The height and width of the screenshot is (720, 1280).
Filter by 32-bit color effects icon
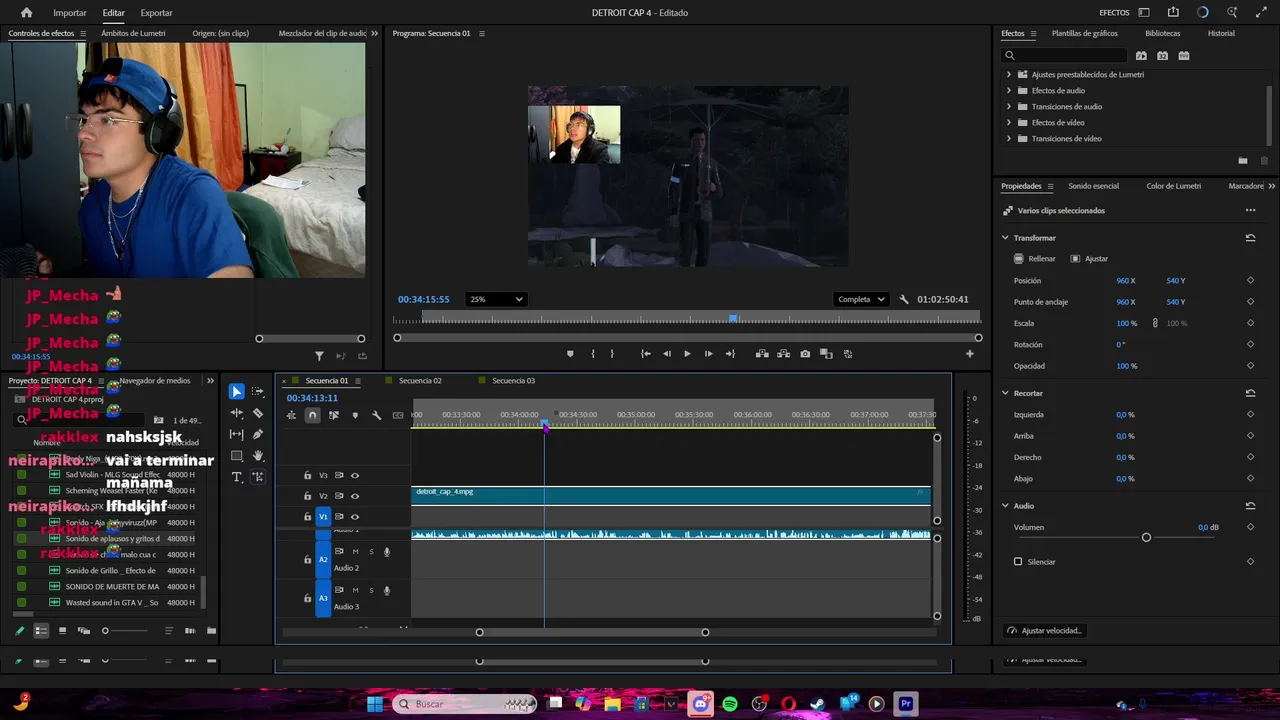[x=1162, y=56]
